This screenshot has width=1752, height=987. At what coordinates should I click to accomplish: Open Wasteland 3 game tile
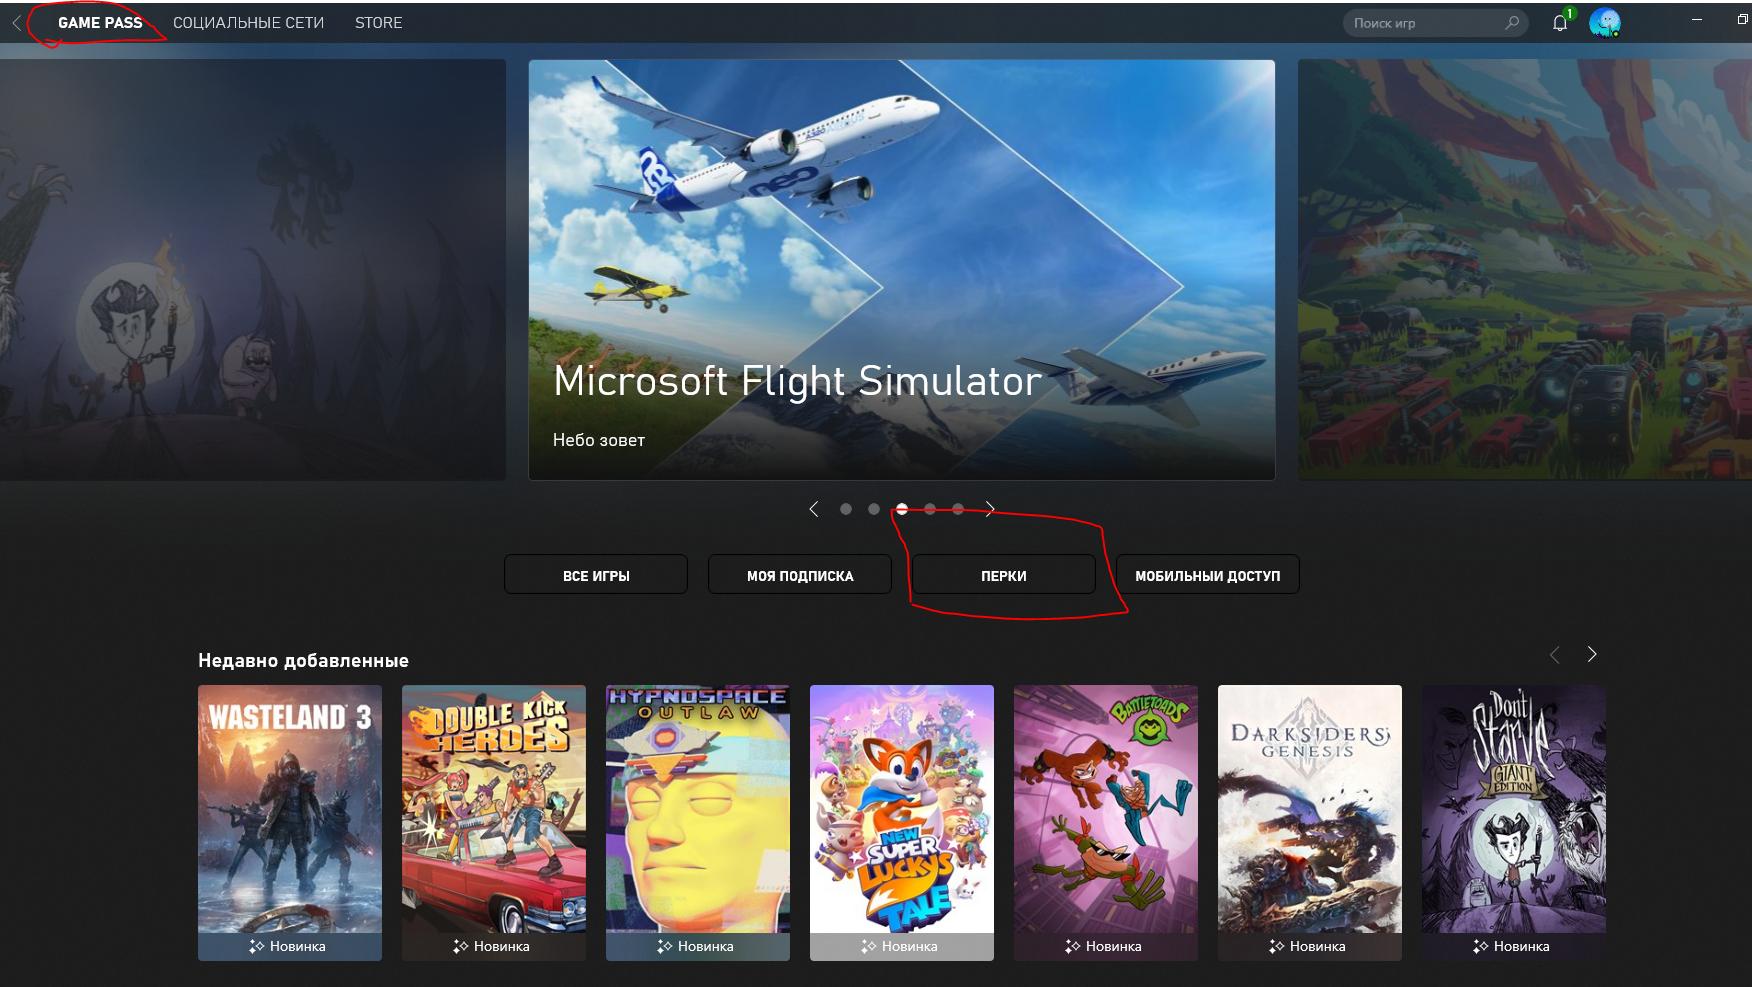[x=290, y=822]
